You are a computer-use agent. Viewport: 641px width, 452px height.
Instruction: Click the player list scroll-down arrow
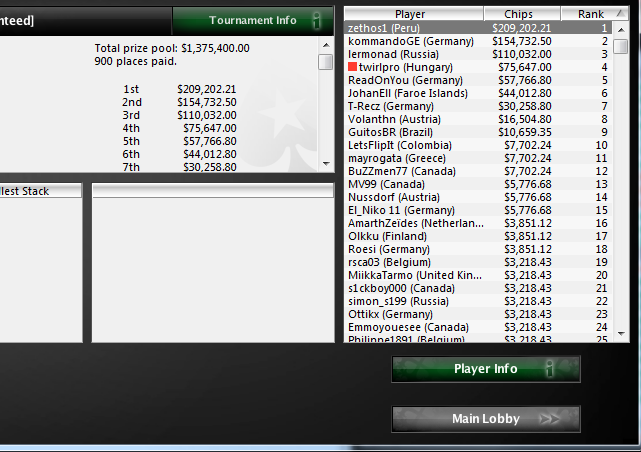coord(621,334)
